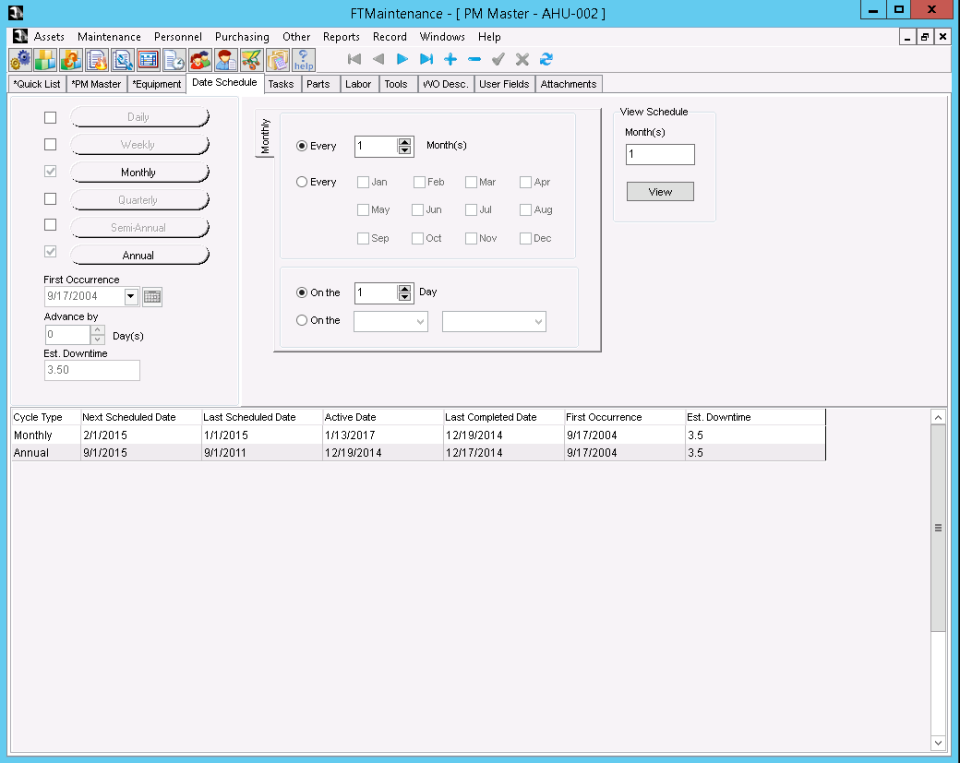960x763 pixels.
Task: Open the gears settings toolbar icon
Action: [20, 60]
